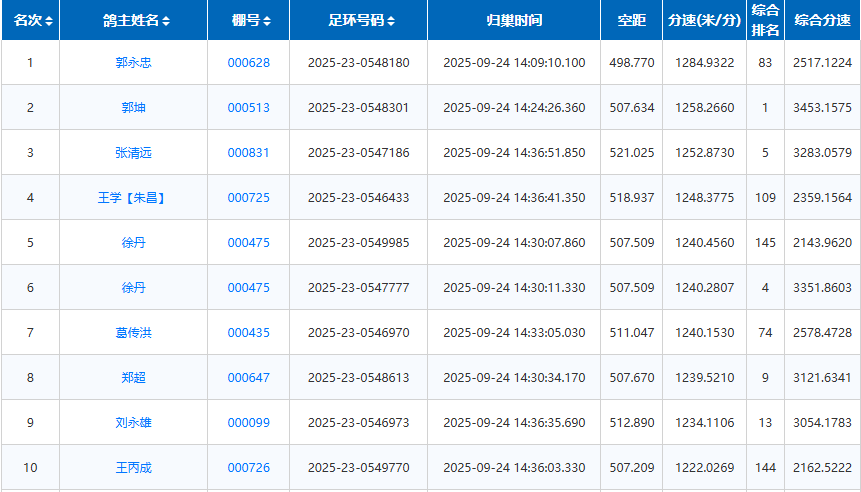Select ring number cell 2025-23-0548180
The height and width of the screenshot is (492, 861).
[x=358, y=63]
